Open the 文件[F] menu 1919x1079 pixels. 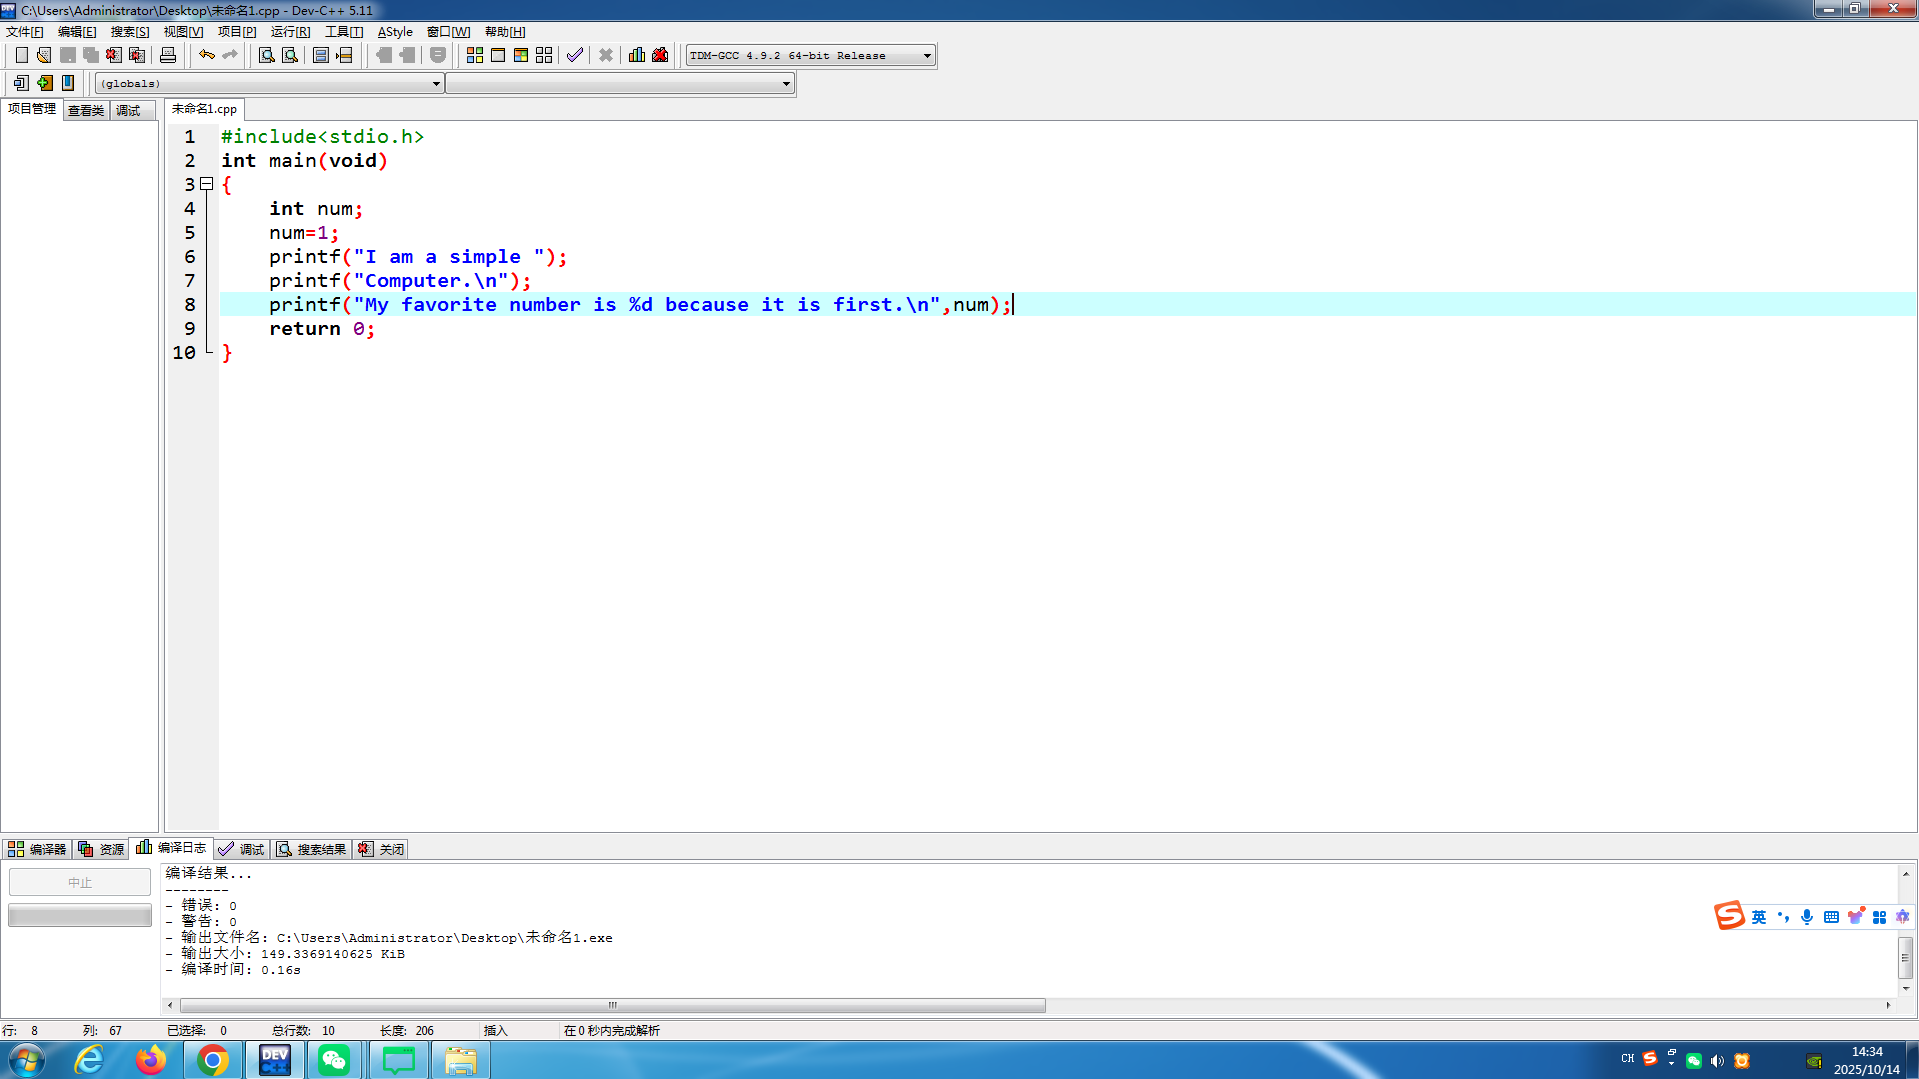tap(25, 32)
